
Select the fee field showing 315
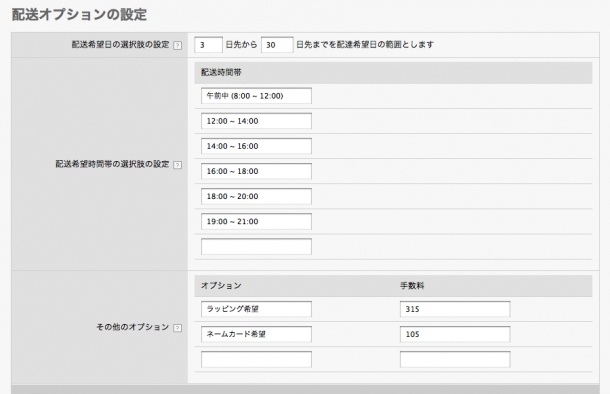[x=455, y=309]
